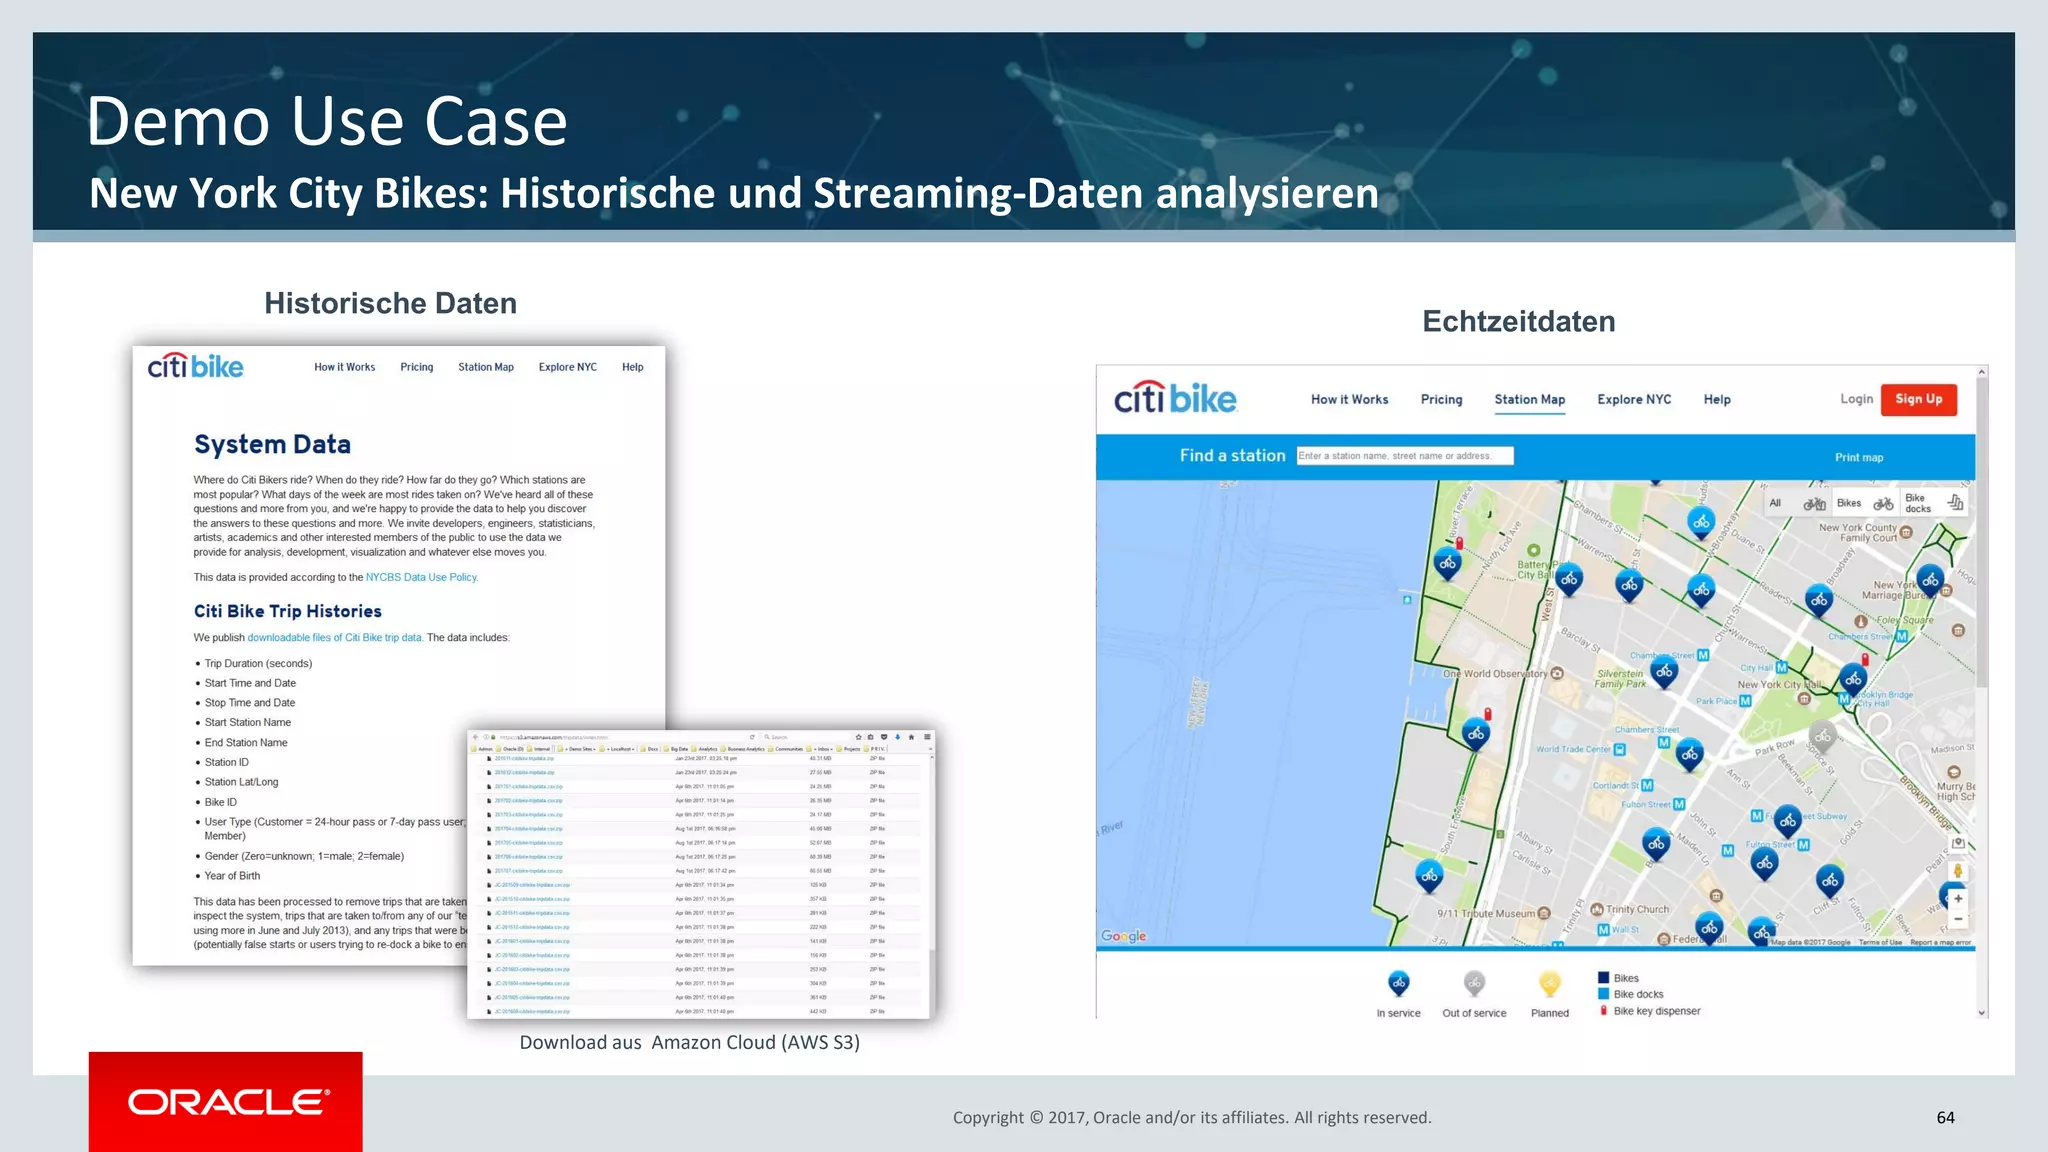Click the map type icon above the pegman
The image size is (2048, 1152).
coord(1958,843)
